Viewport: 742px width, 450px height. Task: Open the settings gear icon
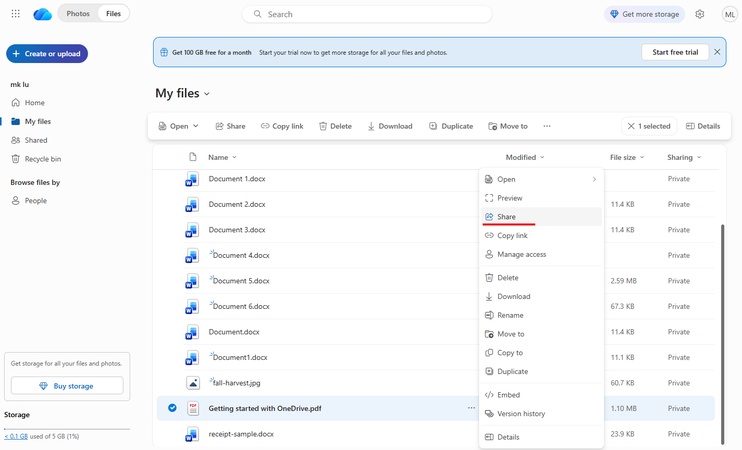pos(699,14)
